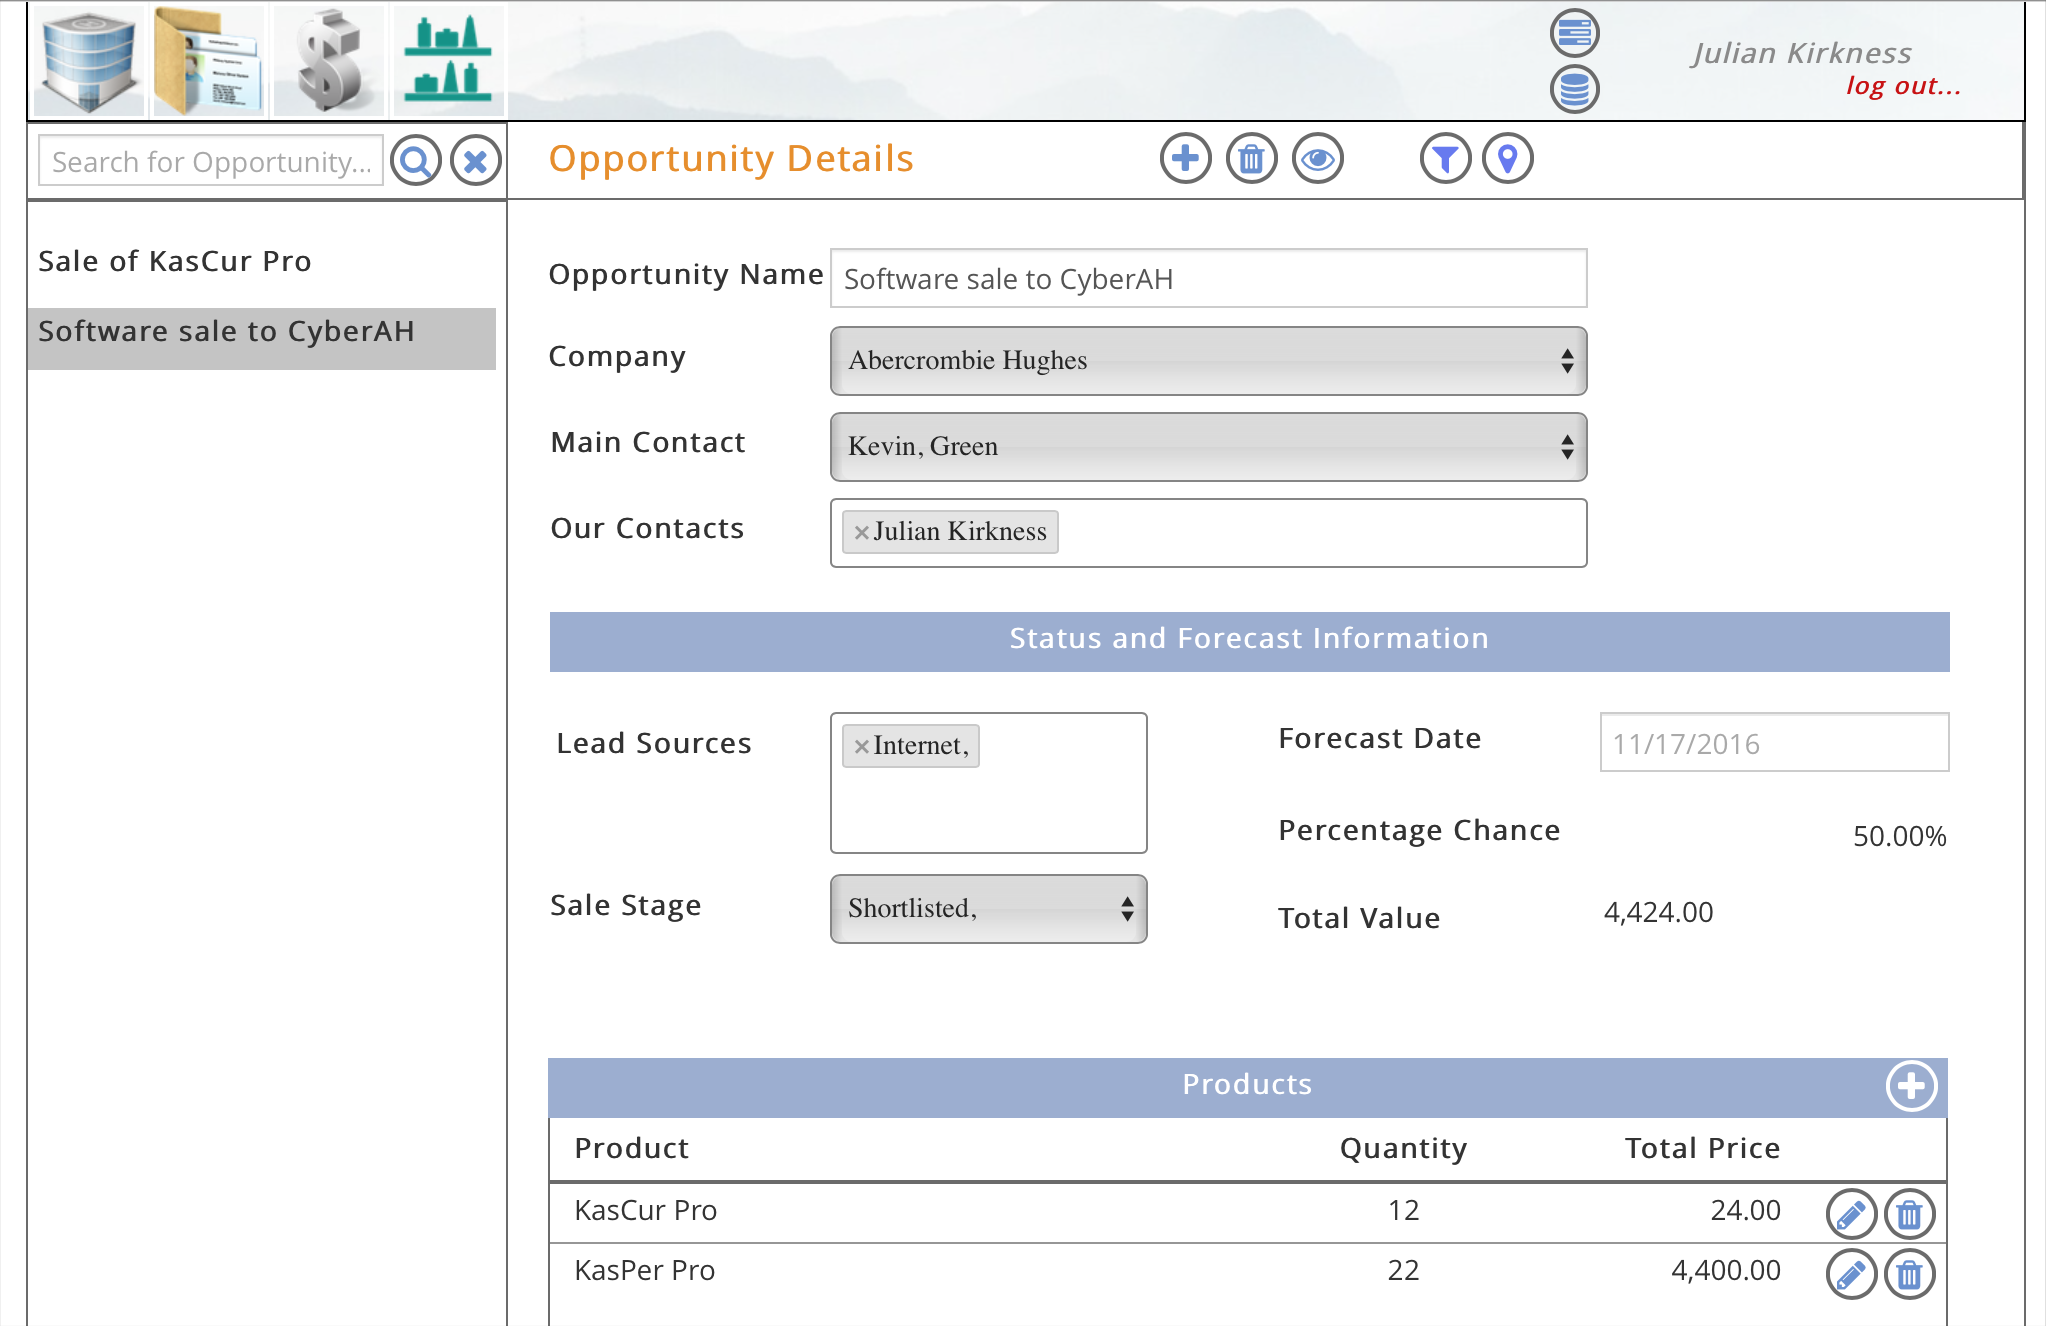Screen dimensions: 2046x1326
Task: Select Sale of KasCur Pro opportunity
Action: click(175, 262)
